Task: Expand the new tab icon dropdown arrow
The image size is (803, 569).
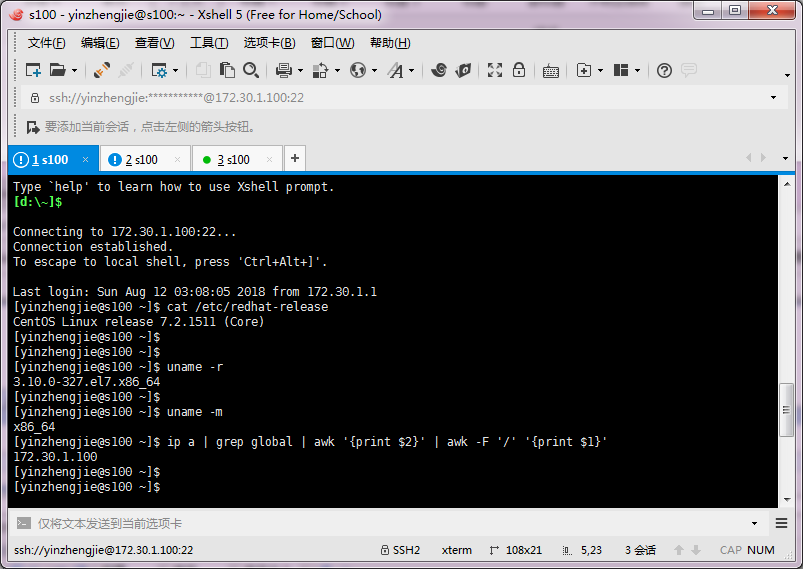Action: 600,71
